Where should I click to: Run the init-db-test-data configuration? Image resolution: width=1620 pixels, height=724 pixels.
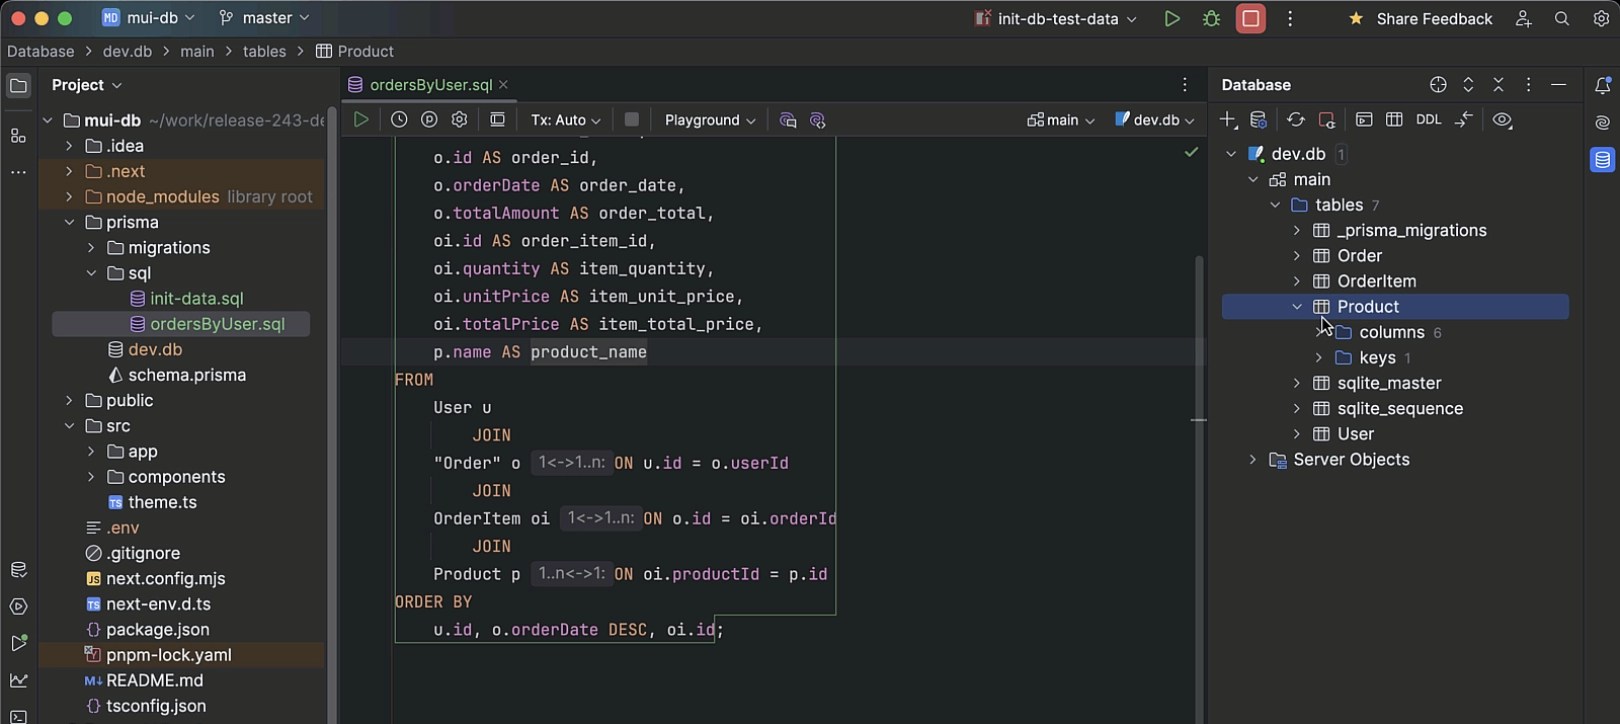point(1172,18)
